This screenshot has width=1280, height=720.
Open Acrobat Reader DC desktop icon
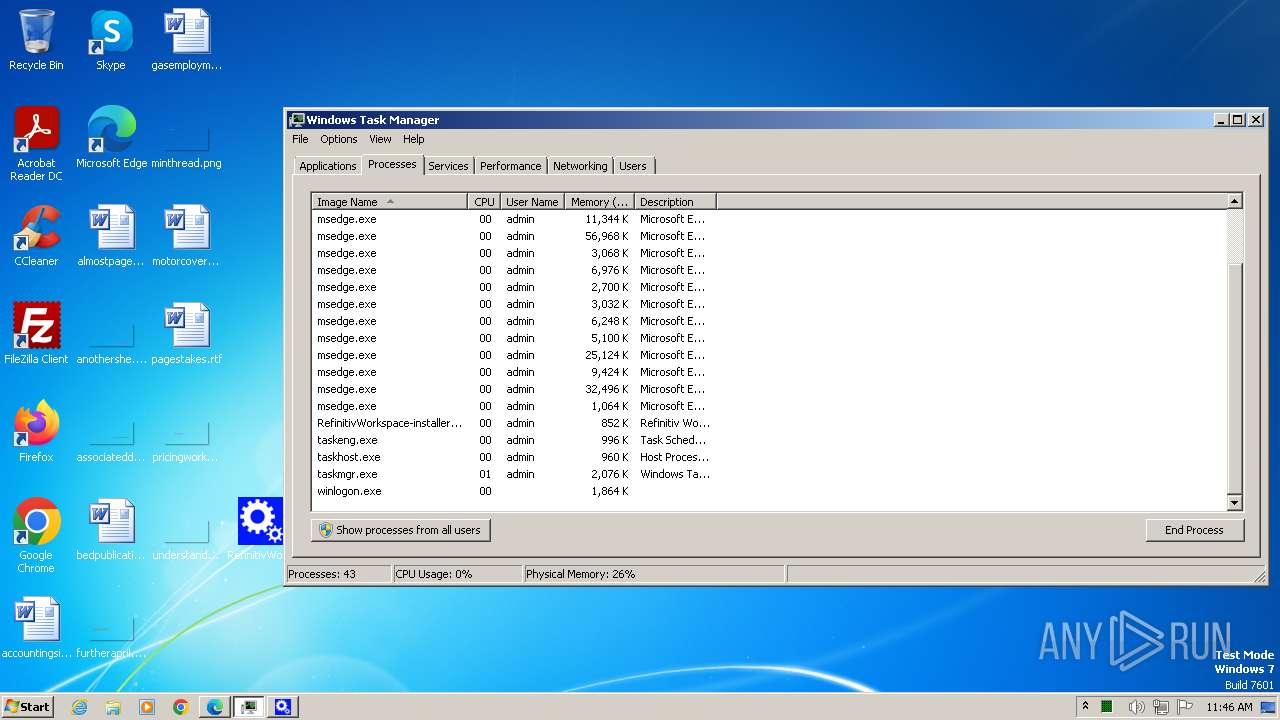[x=36, y=143]
